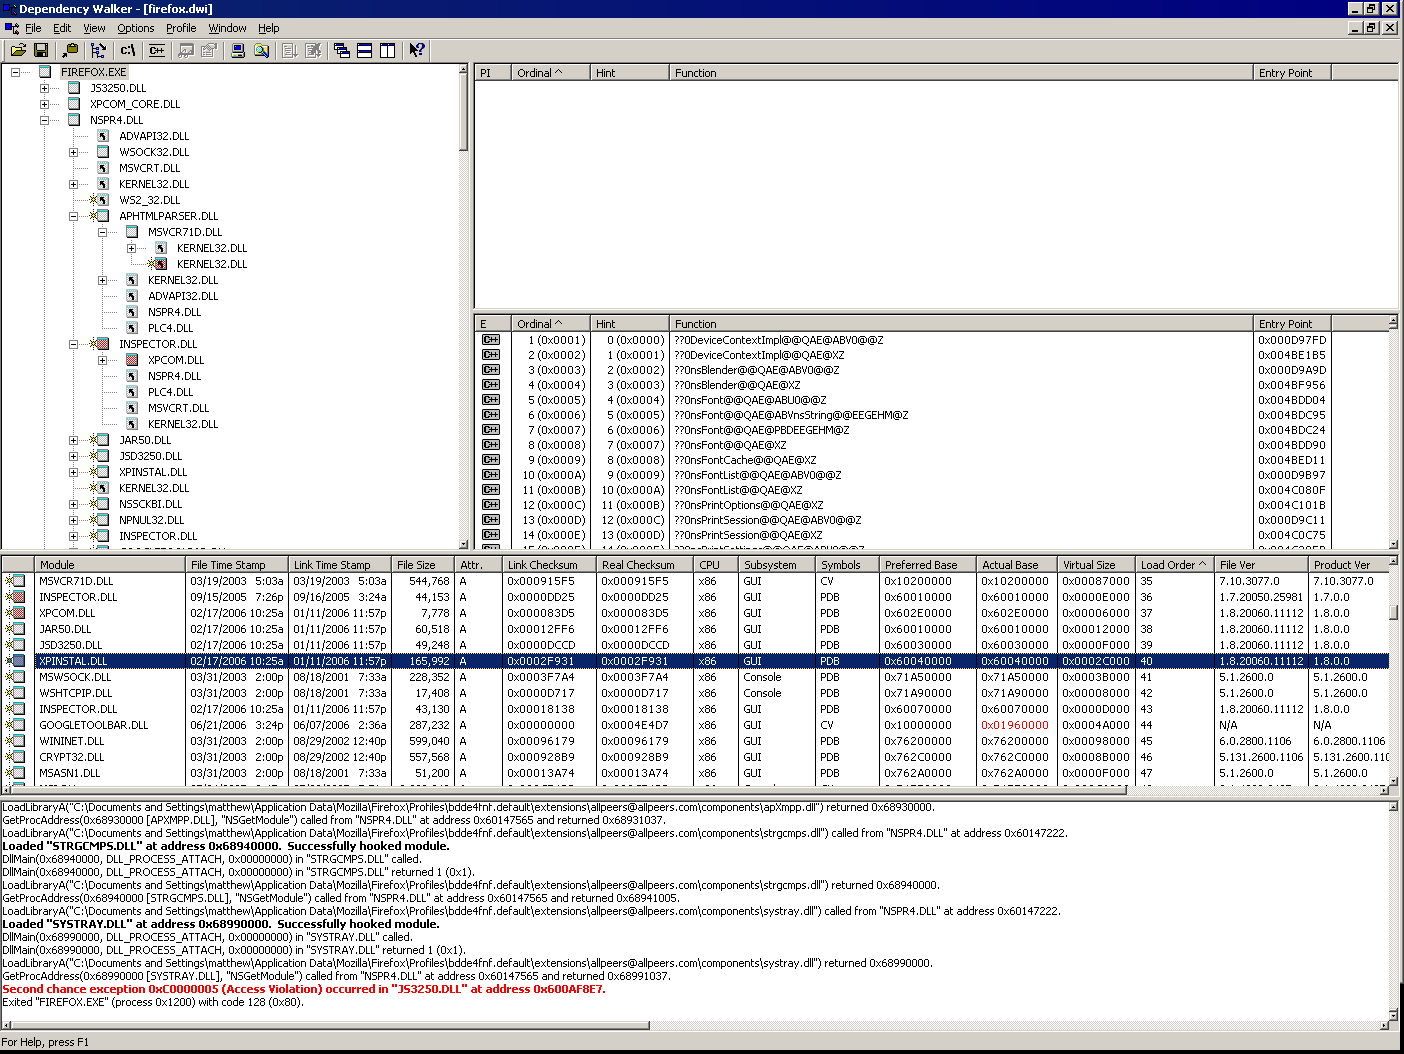Click the Configure Module Search Order icon
Screen dimensions: 1404x1054
coord(262,50)
